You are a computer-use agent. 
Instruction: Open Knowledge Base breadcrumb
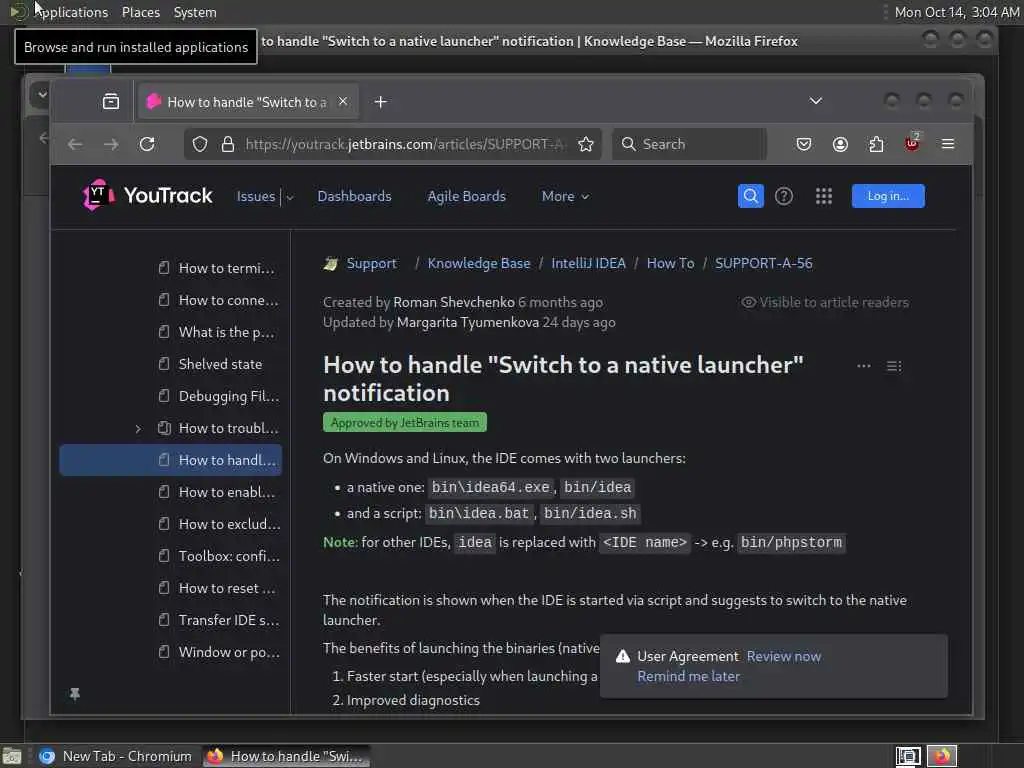479,263
